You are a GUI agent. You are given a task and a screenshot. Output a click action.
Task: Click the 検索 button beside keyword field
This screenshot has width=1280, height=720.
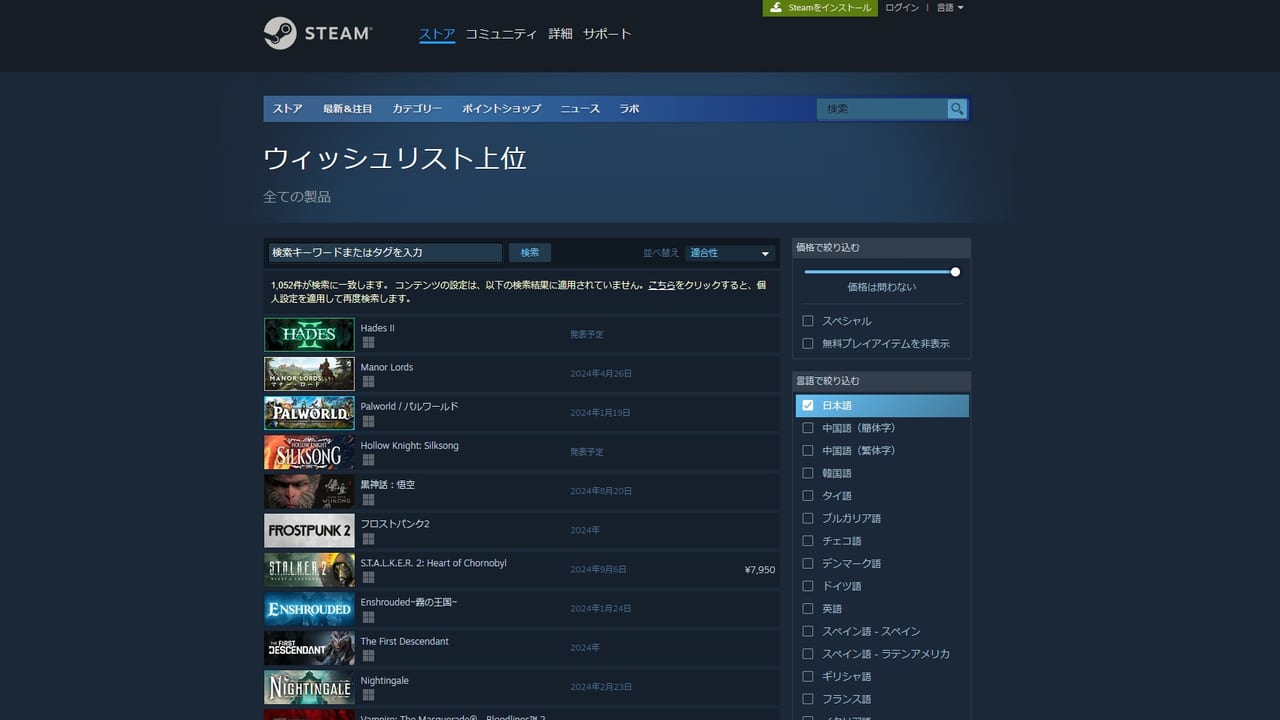(x=530, y=253)
